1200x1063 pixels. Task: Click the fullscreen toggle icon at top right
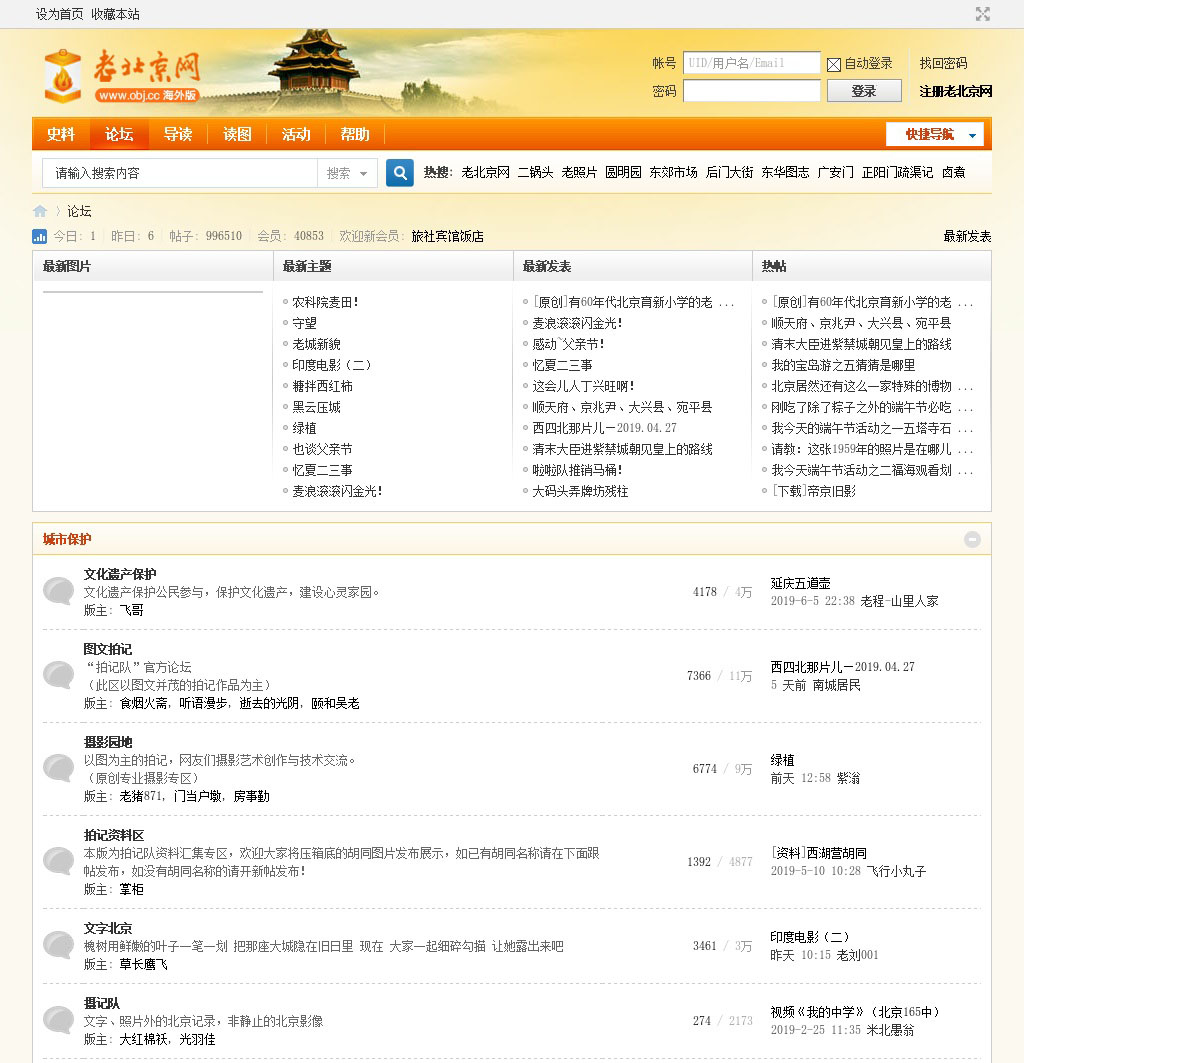pyautogui.click(x=982, y=14)
